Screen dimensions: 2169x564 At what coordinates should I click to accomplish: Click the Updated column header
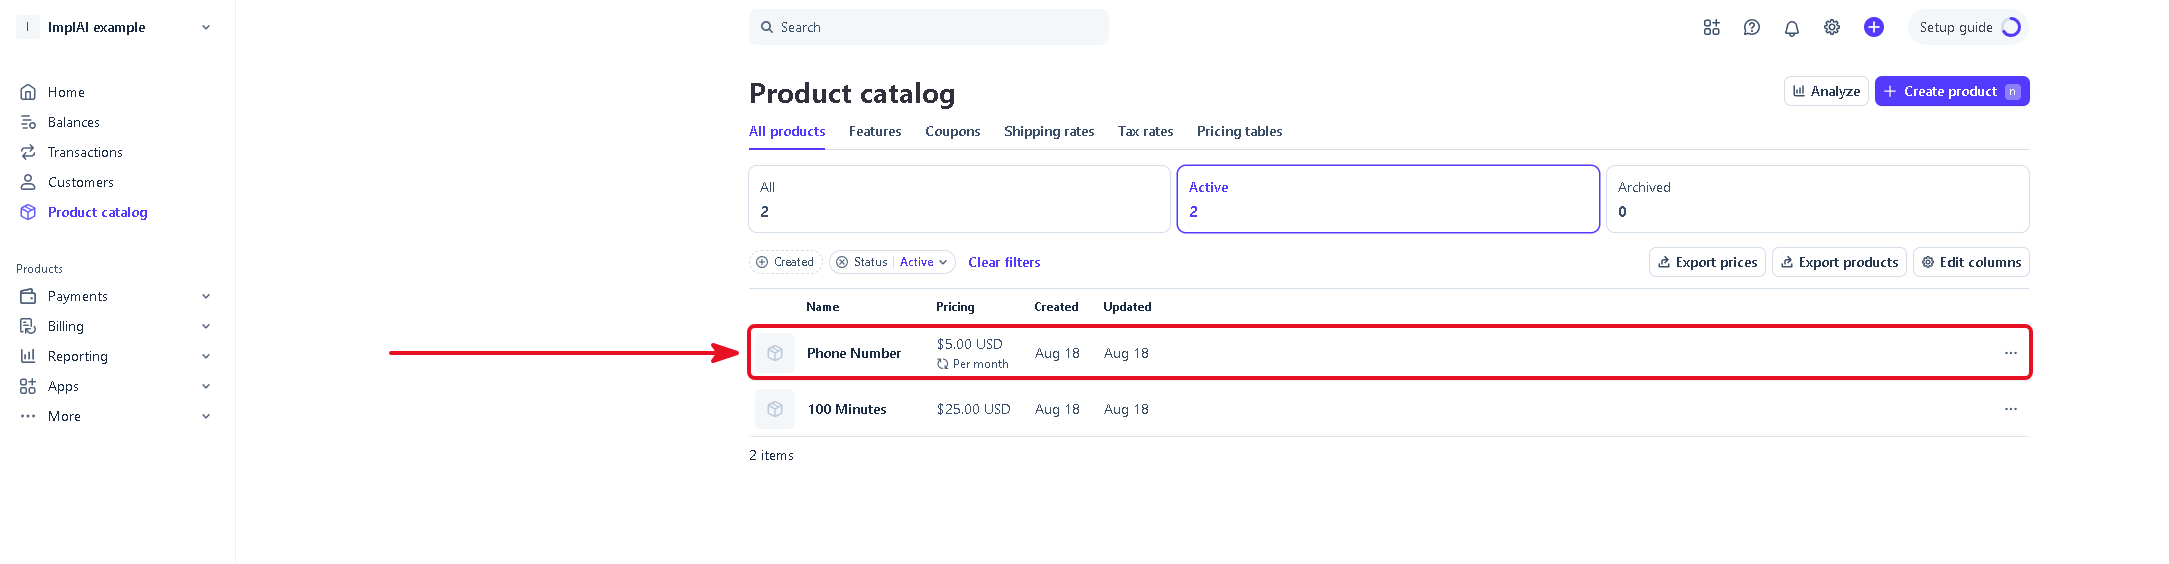pos(1127,307)
